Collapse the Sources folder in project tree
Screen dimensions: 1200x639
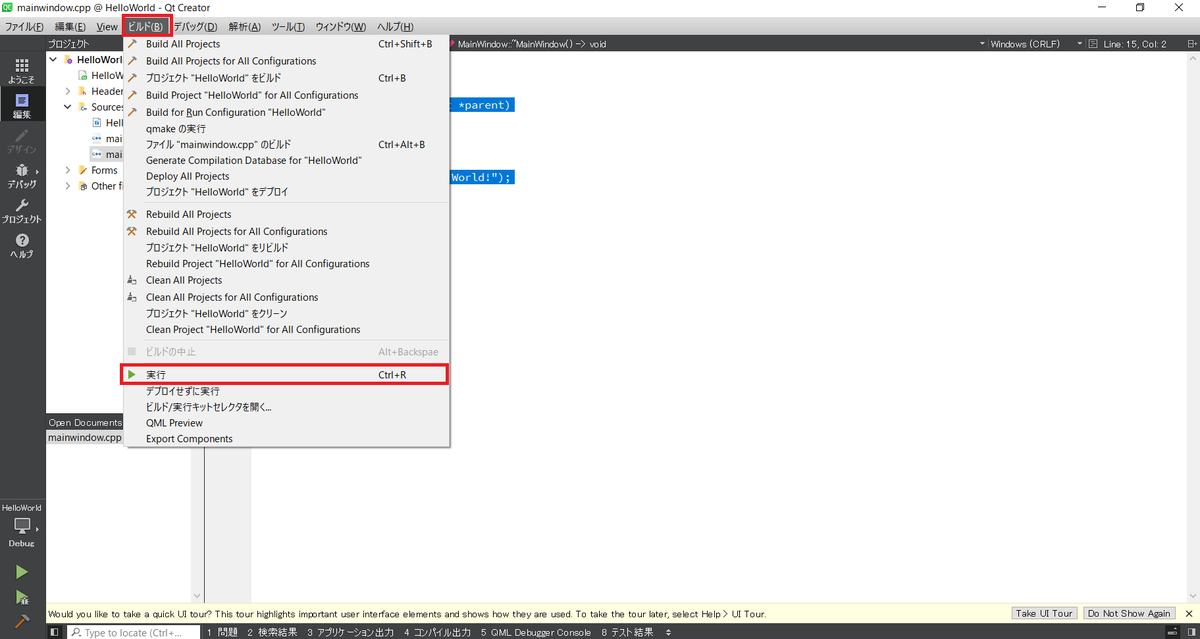(68, 107)
